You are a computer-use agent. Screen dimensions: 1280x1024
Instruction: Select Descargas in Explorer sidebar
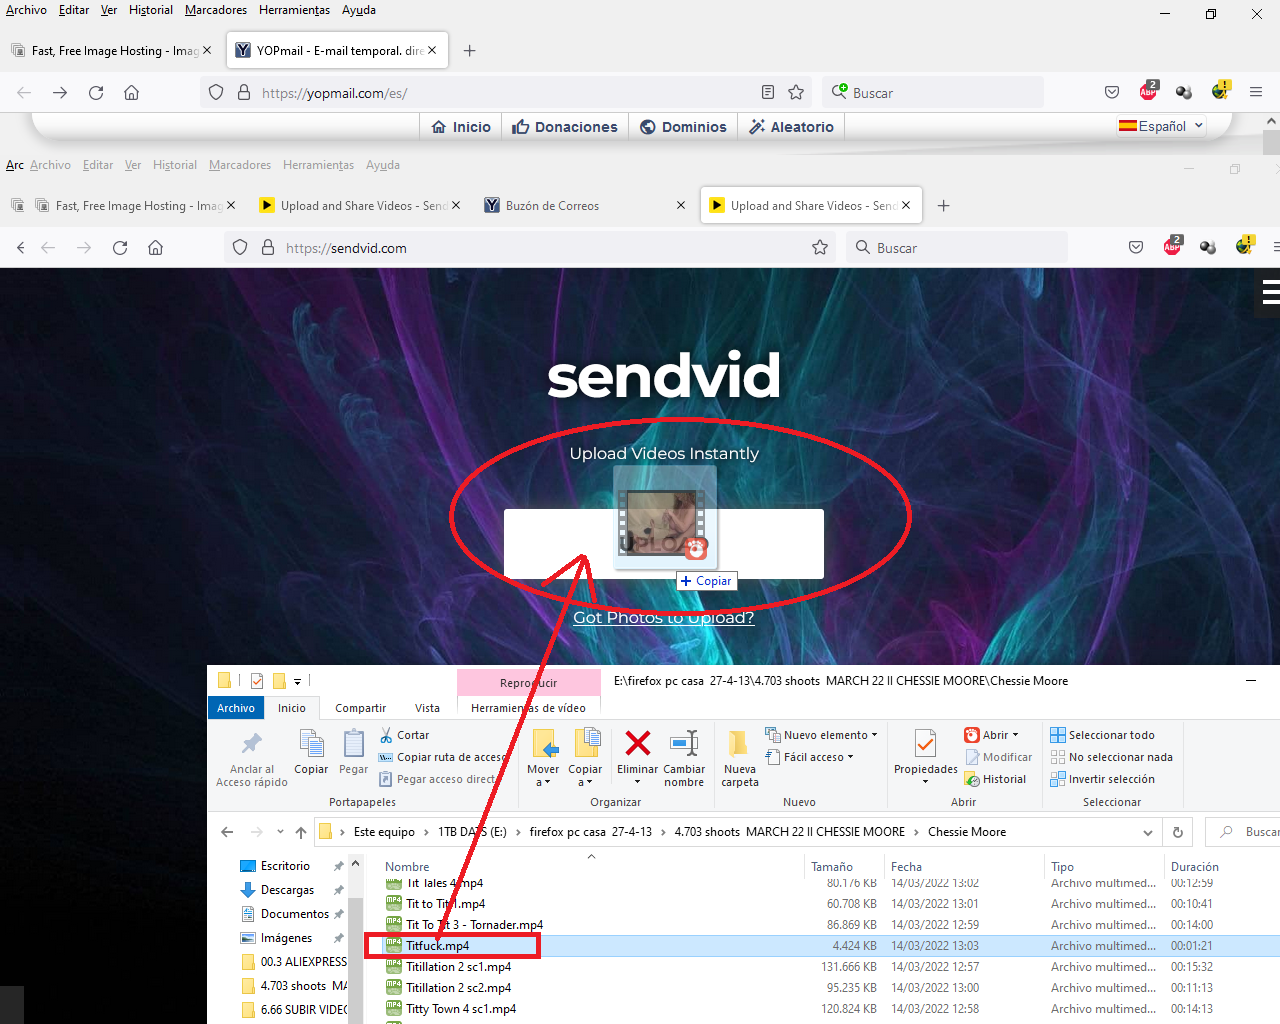pyautogui.click(x=287, y=890)
